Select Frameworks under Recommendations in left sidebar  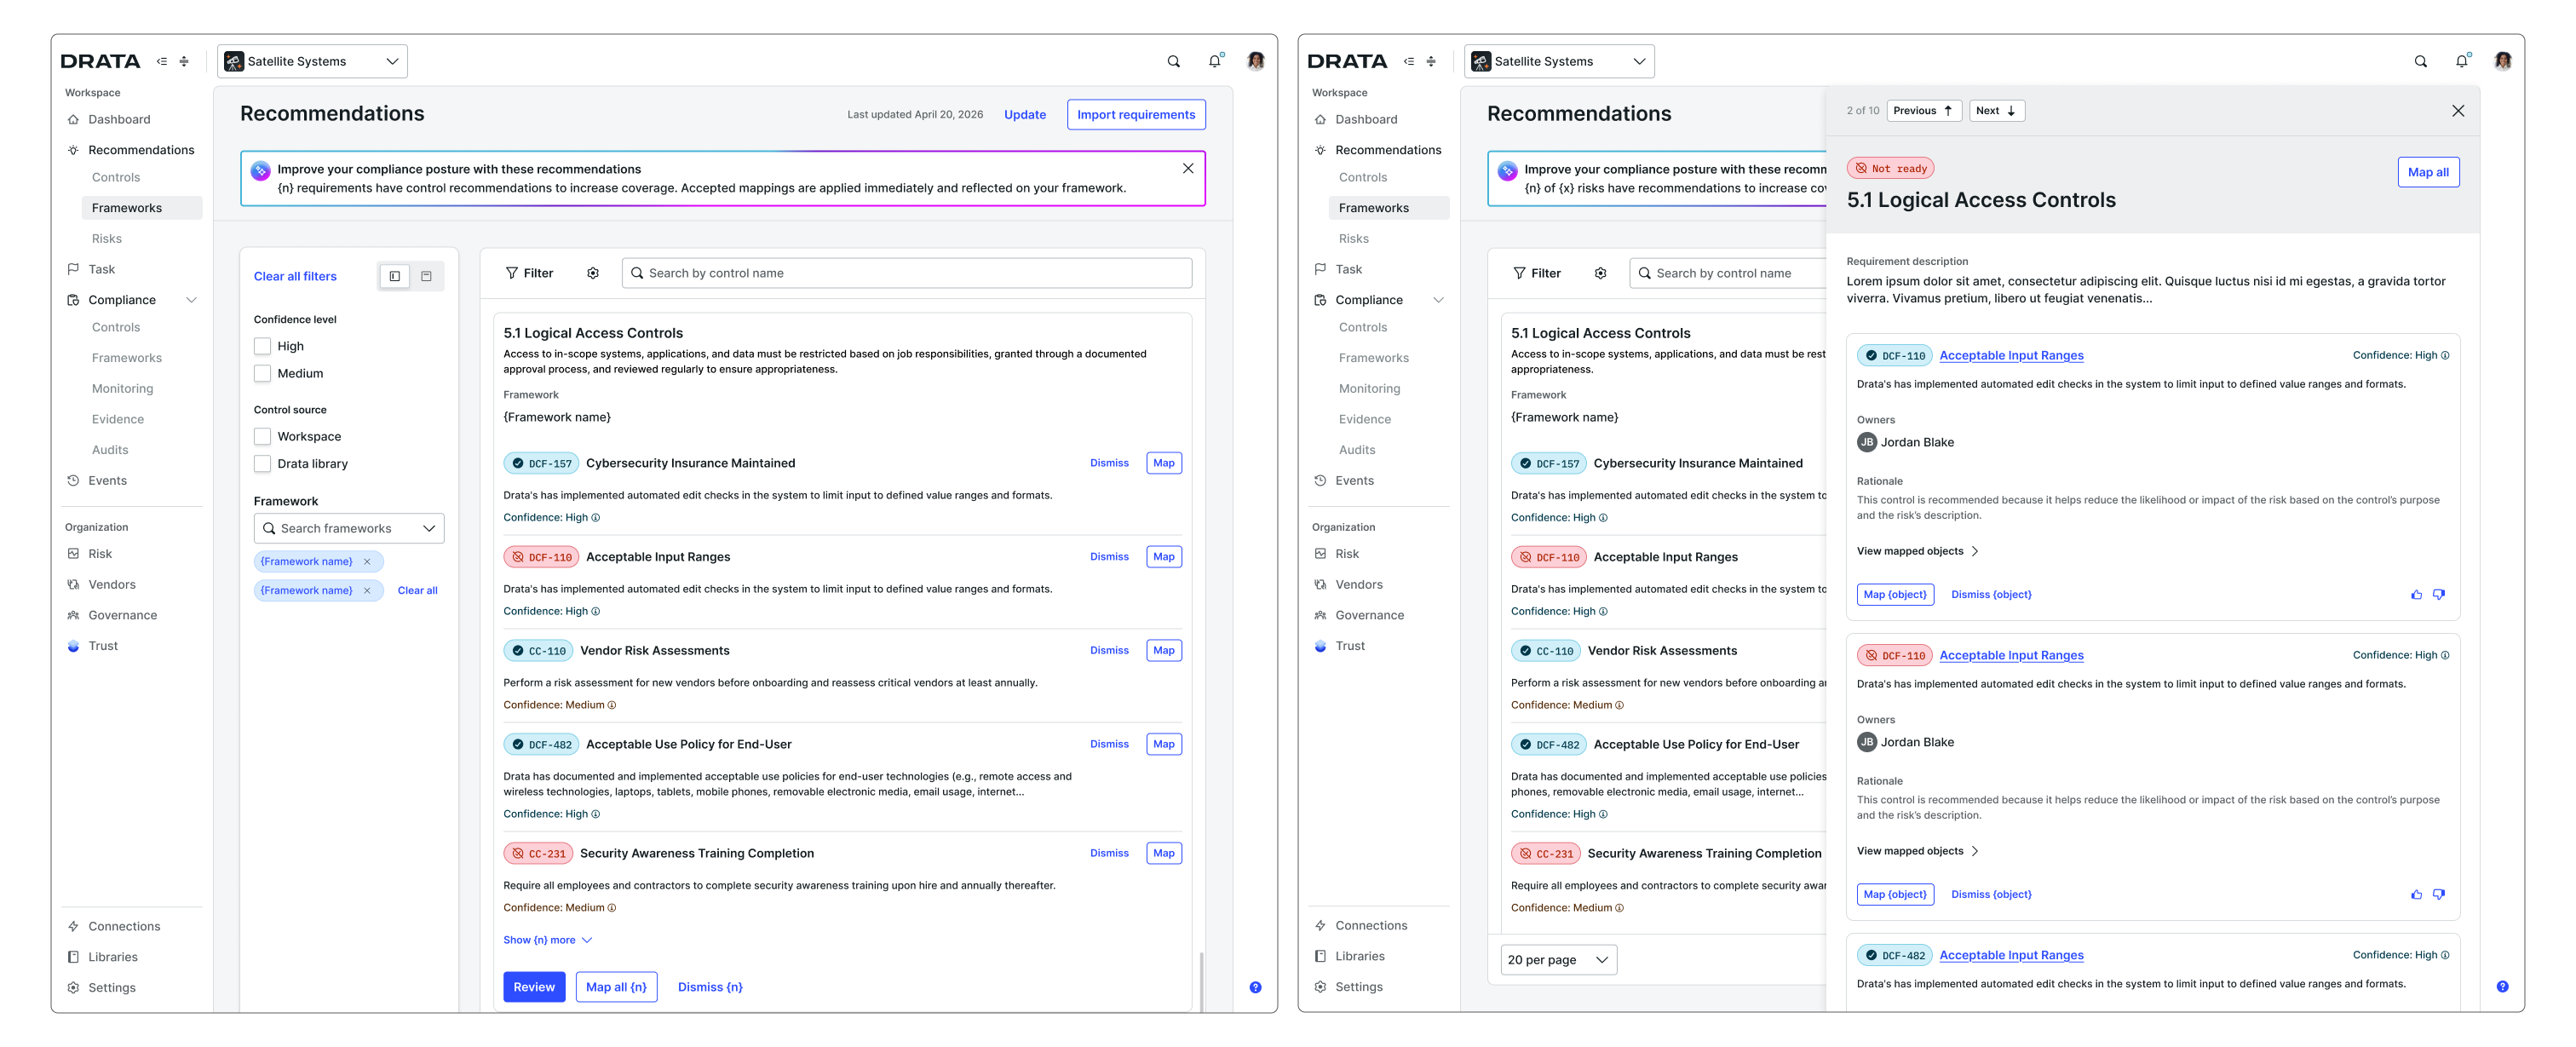click(x=142, y=208)
